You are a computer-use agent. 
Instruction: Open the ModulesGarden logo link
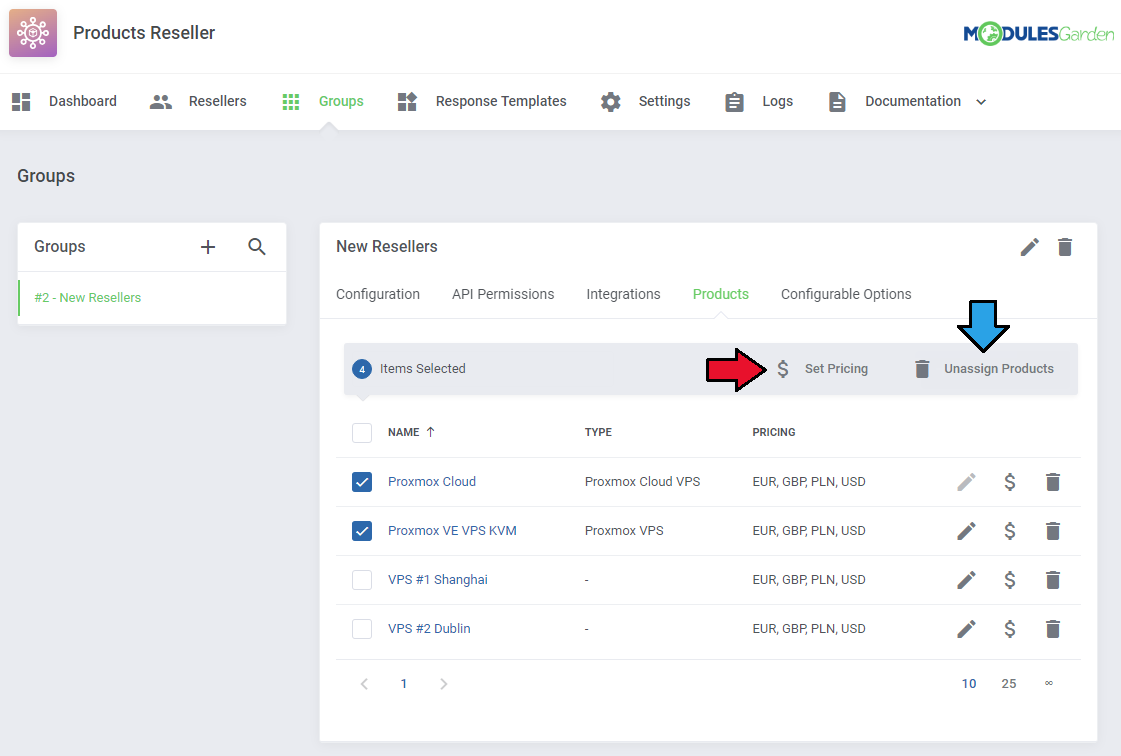coord(1038,33)
